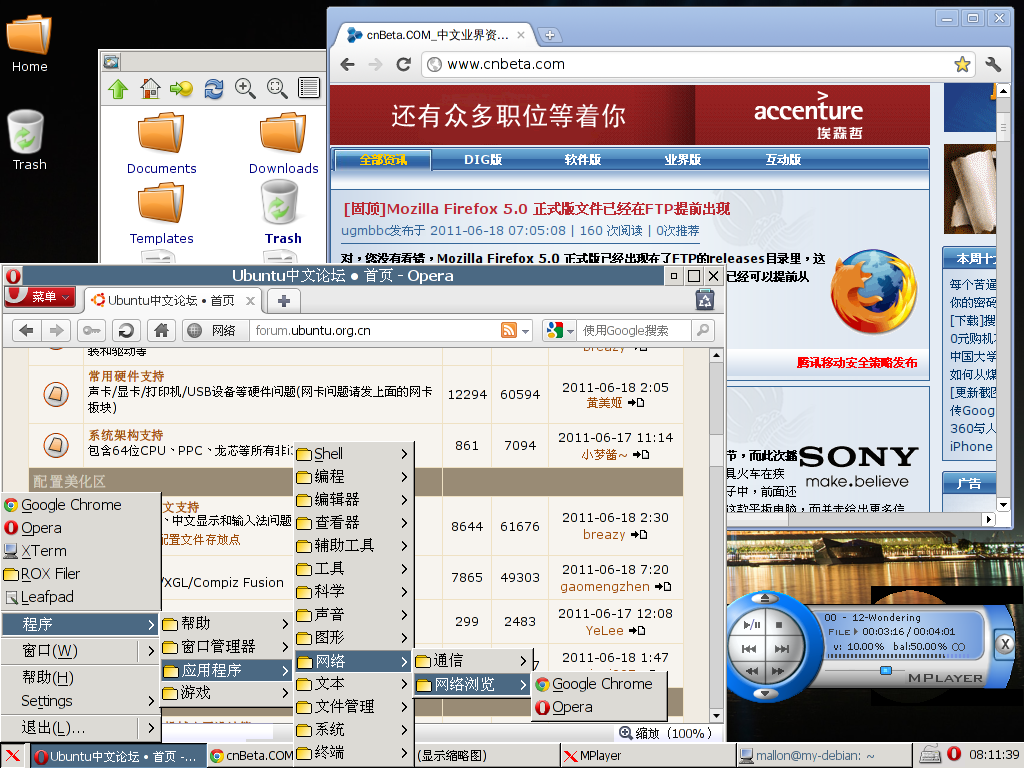
Task: Click Chrome's back arrow button
Action: point(347,64)
